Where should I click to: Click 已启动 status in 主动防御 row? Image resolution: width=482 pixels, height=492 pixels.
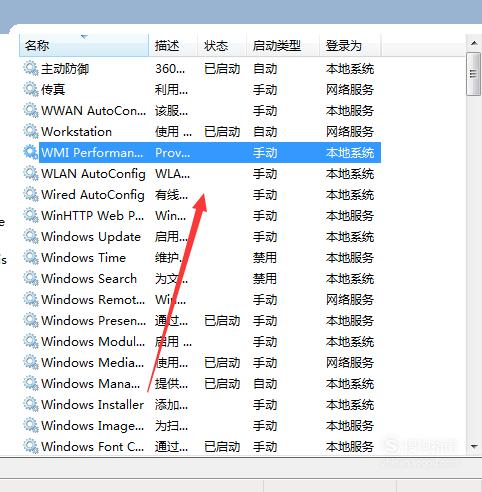(222, 69)
